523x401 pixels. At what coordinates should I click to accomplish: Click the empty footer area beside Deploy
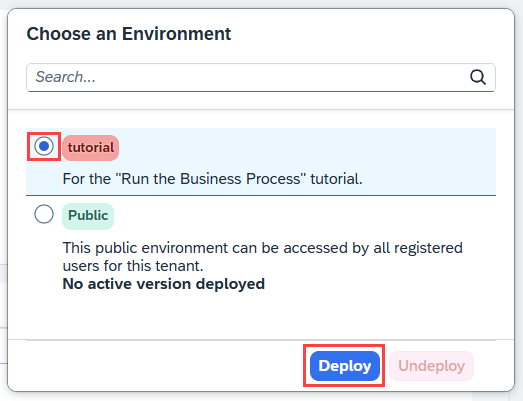(x=160, y=366)
